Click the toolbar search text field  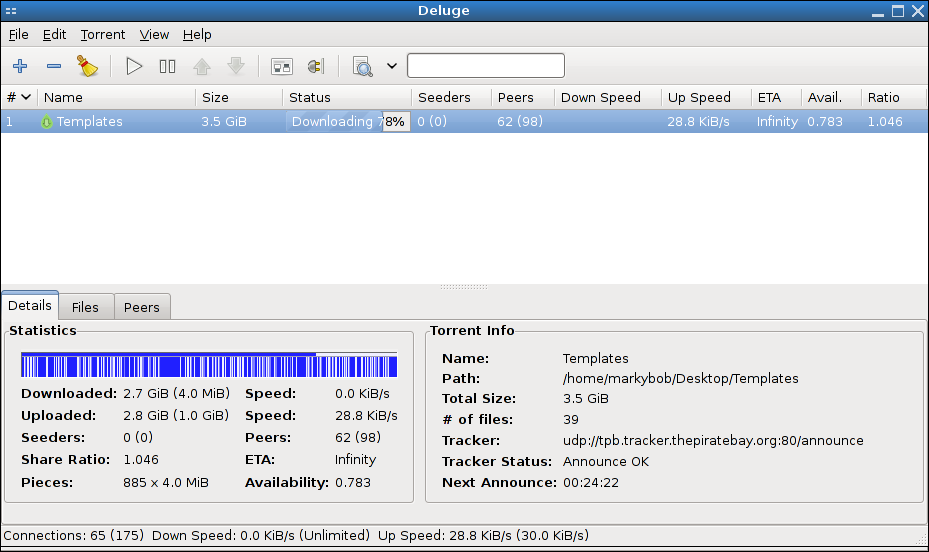485,66
